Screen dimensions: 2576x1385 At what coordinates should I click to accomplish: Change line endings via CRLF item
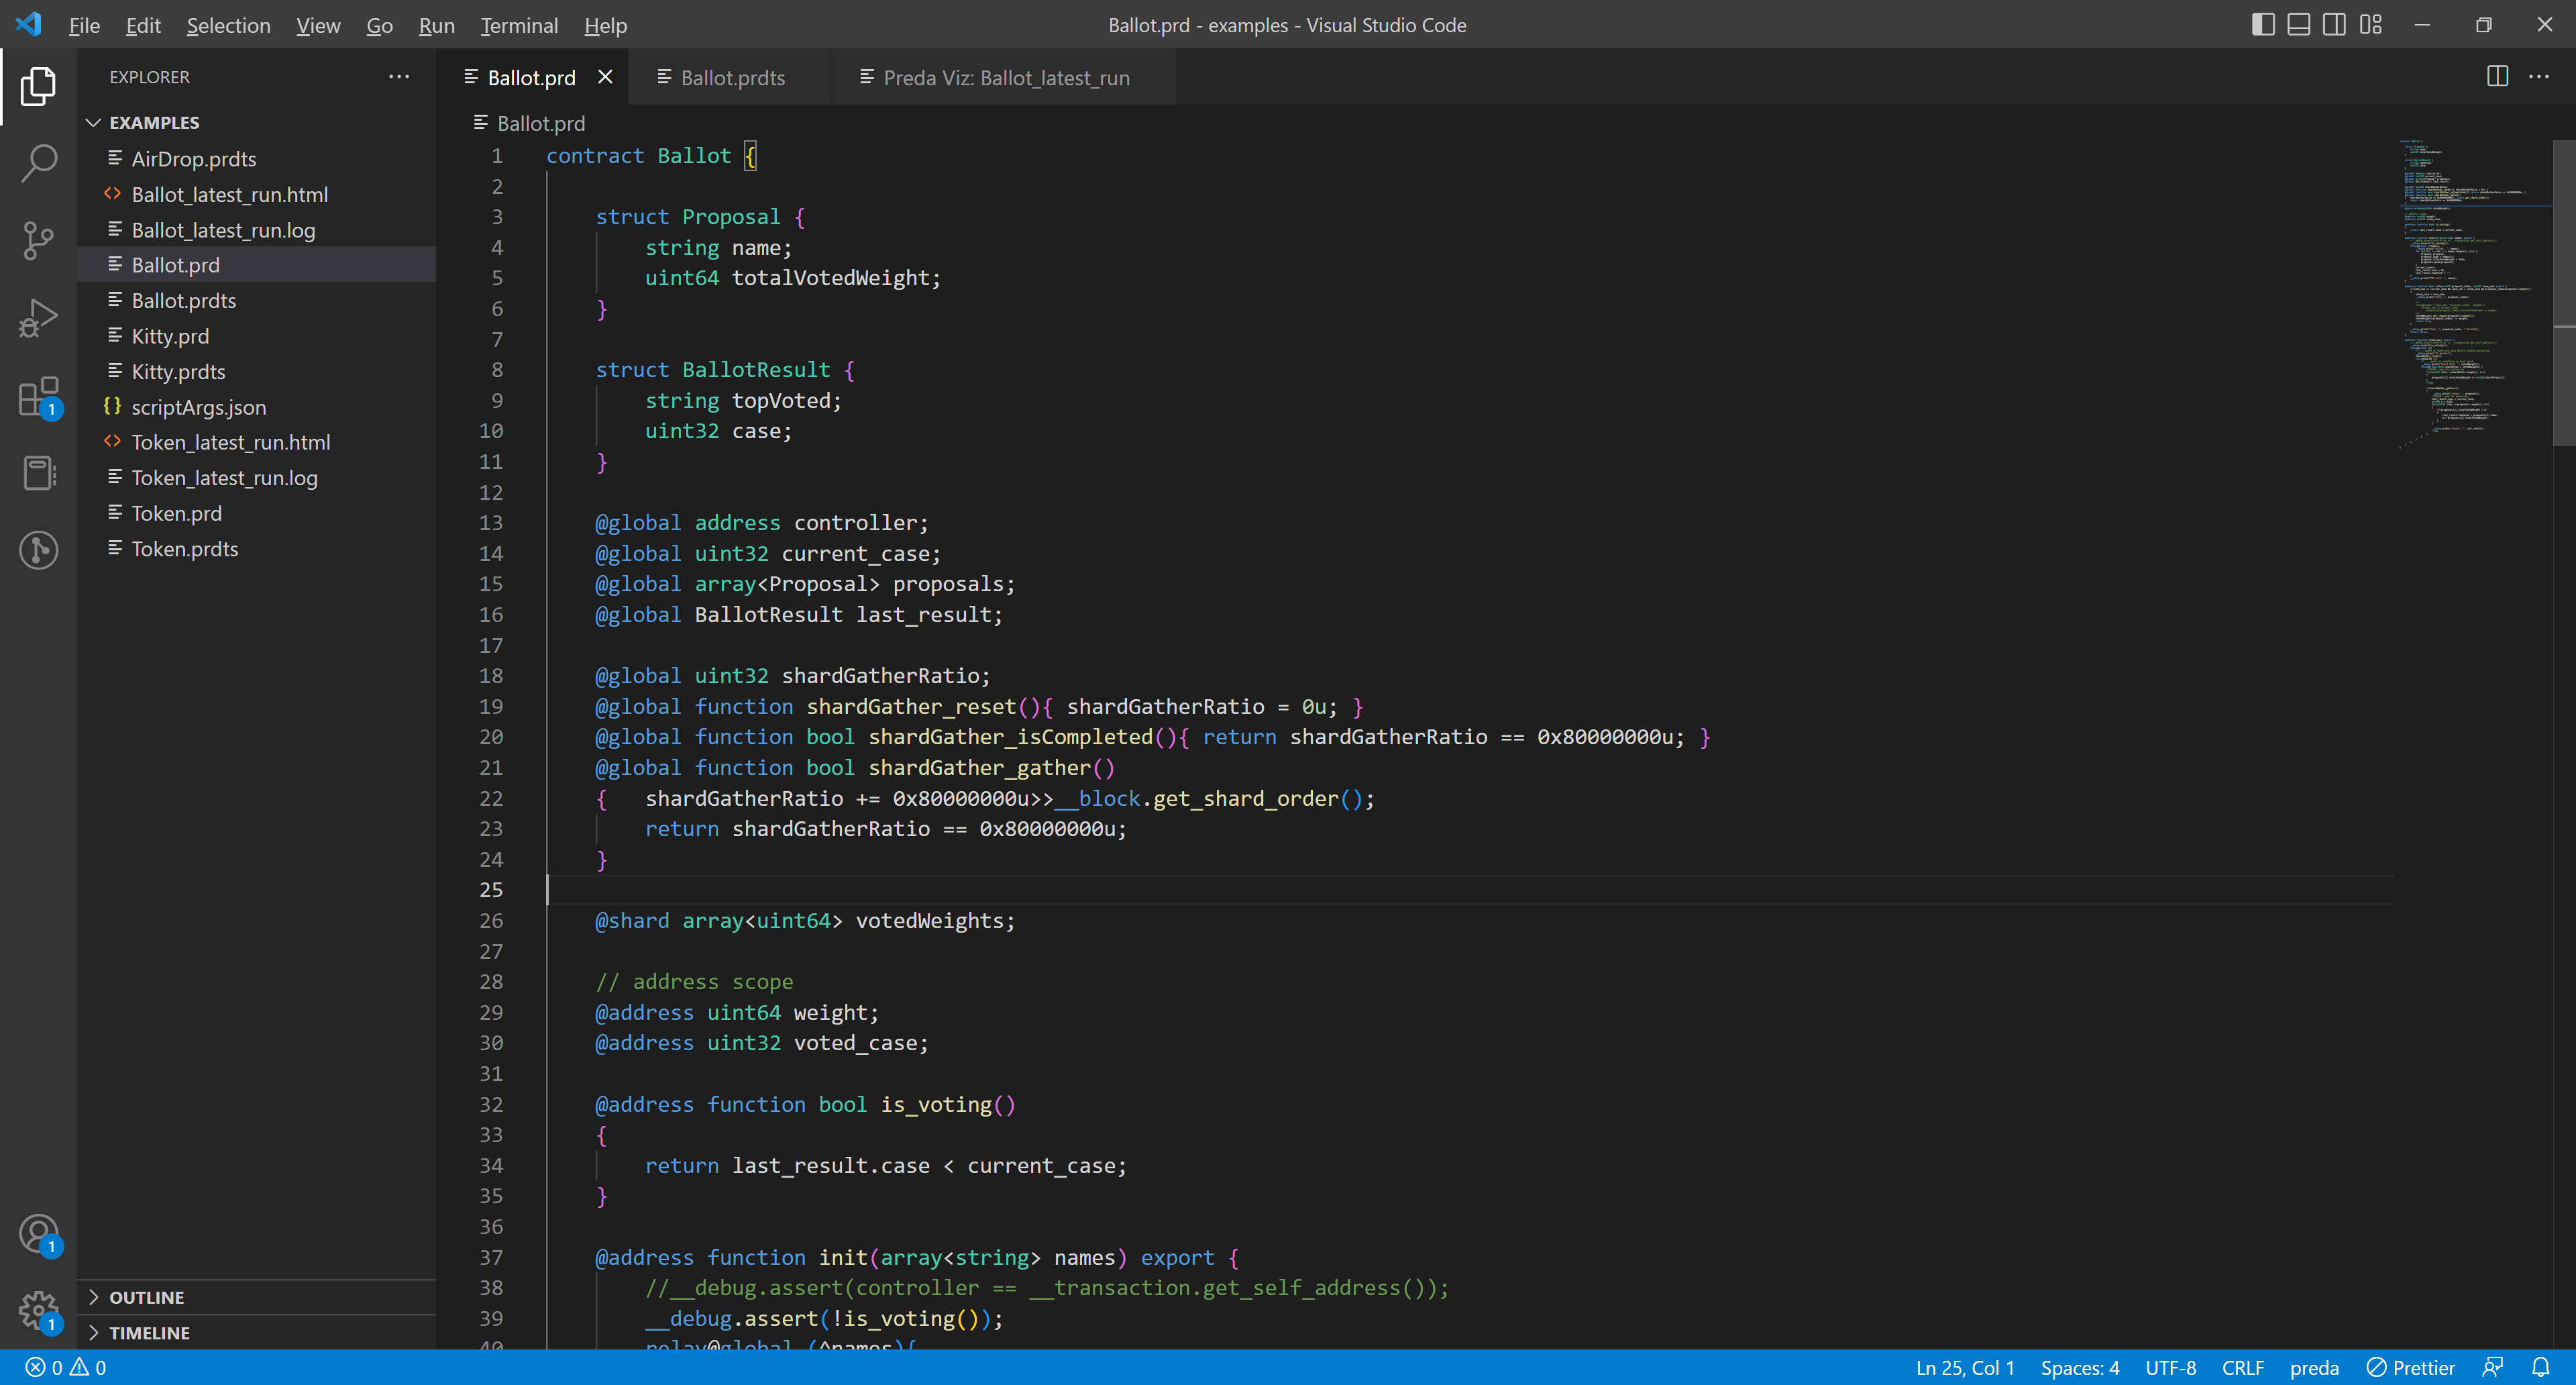click(x=2242, y=1367)
